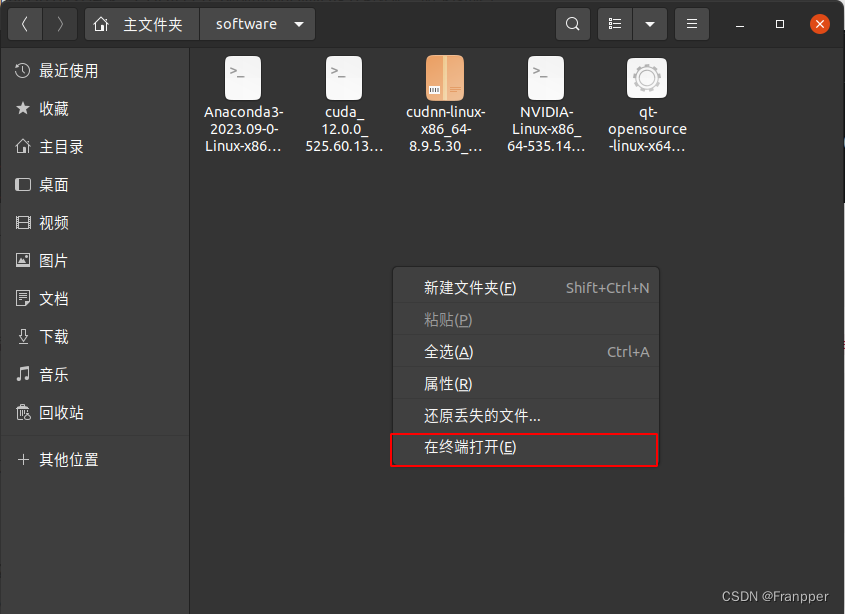The width and height of the screenshot is (845, 614).
Task: Click the qt-opensource-linux-x64 file name
Action: [647, 129]
